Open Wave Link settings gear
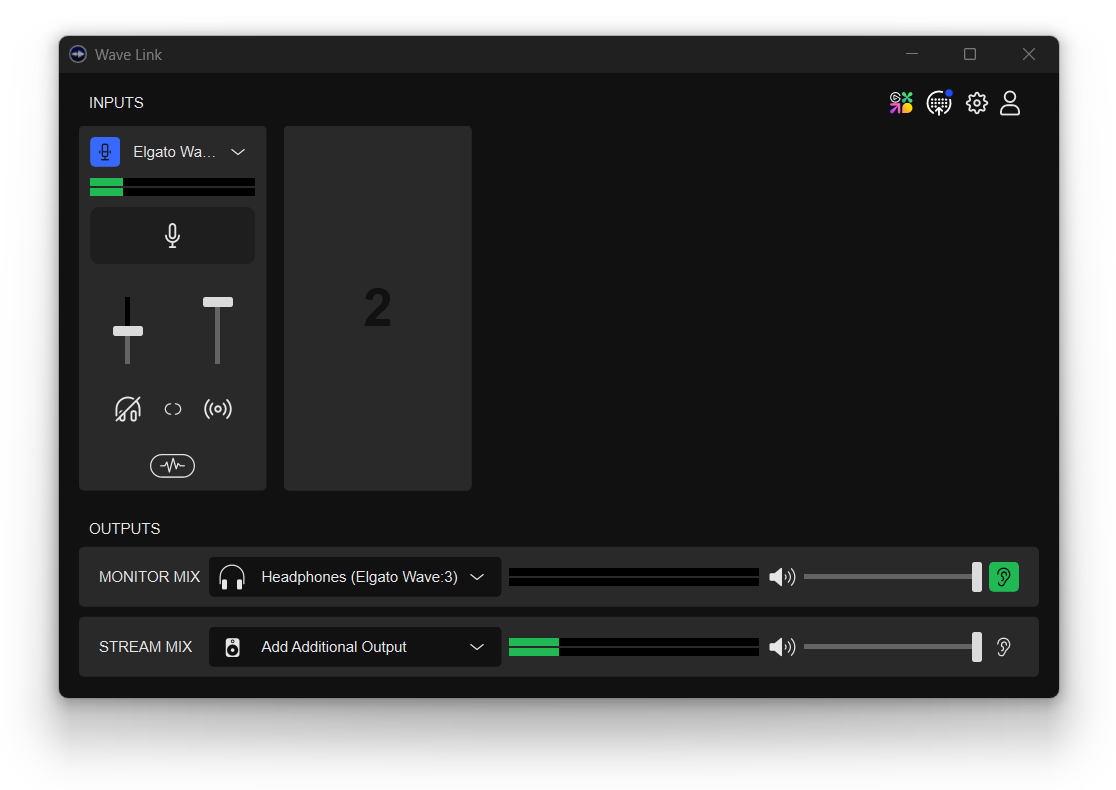This screenshot has width=1116, height=790. [x=976, y=102]
